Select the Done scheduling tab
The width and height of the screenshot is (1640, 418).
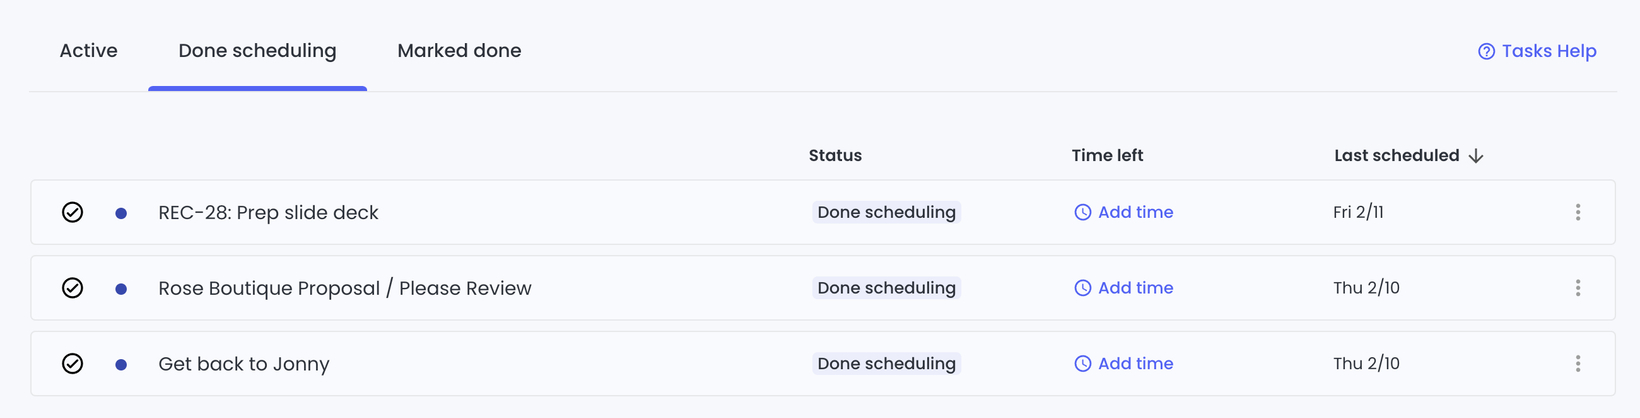pos(257,51)
